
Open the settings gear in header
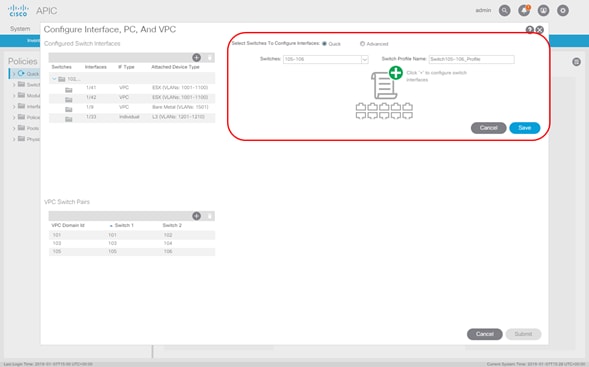pos(563,11)
